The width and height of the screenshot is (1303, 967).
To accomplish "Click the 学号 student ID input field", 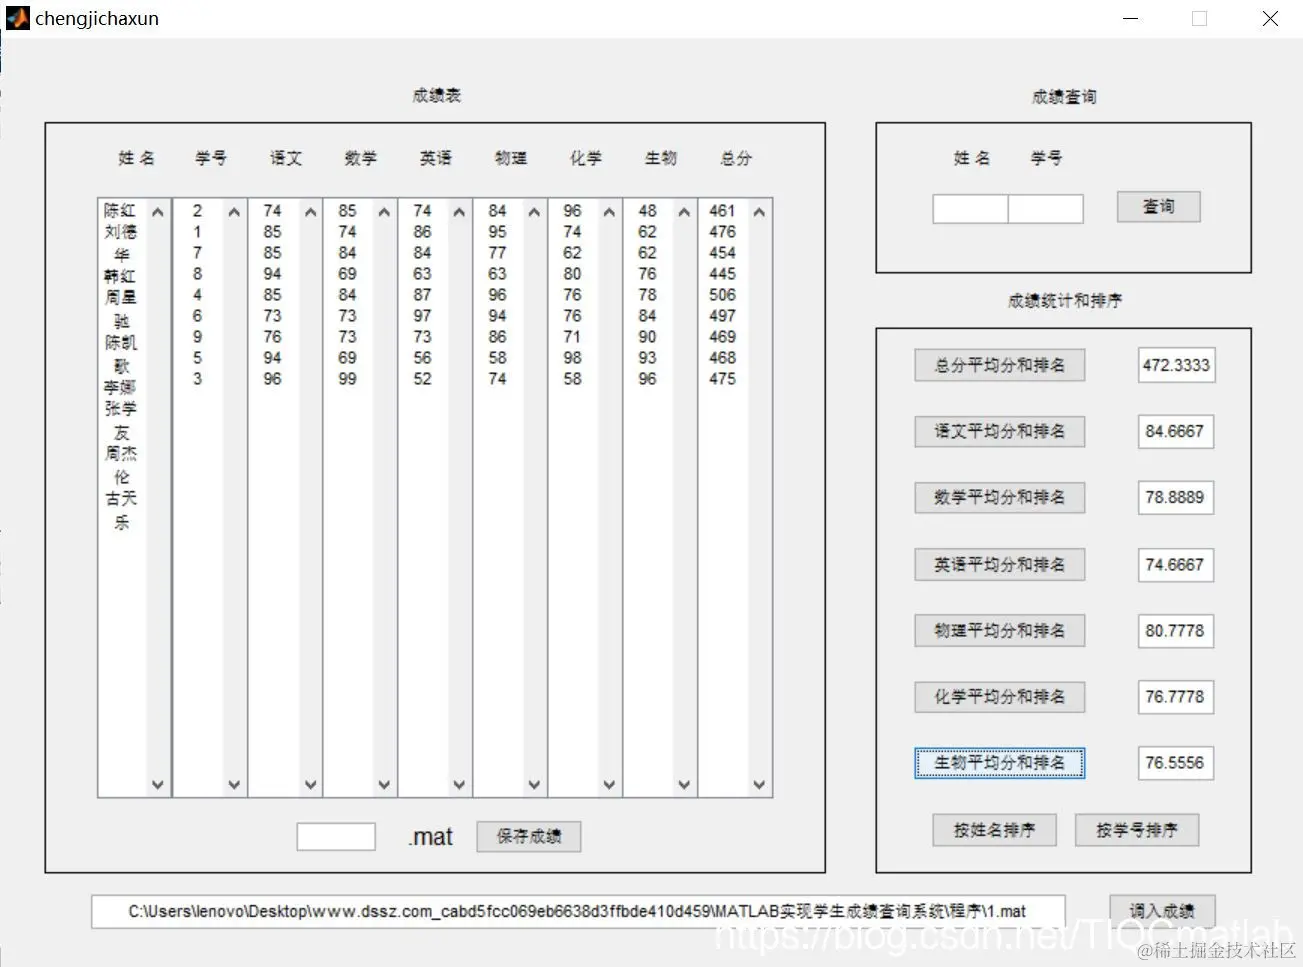I will (1045, 208).
